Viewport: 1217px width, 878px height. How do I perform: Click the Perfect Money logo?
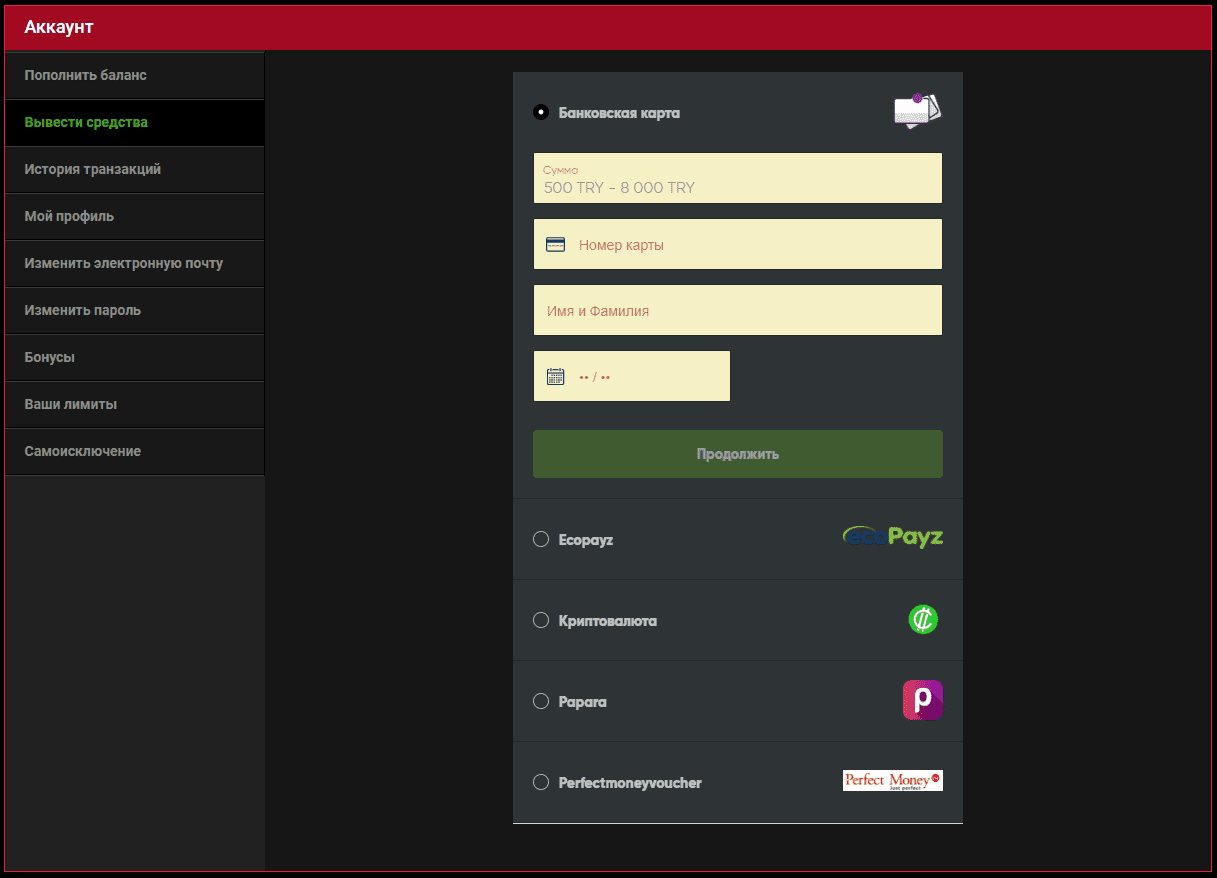point(892,781)
